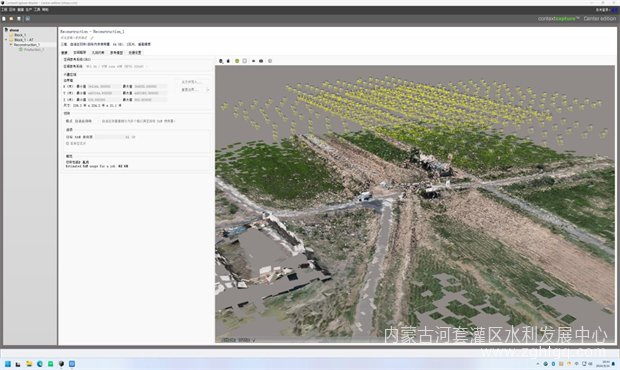620x370 pixels.
Task: Open the arrow beside the reset bounds button
Action: pyautogui.click(x=208, y=90)
